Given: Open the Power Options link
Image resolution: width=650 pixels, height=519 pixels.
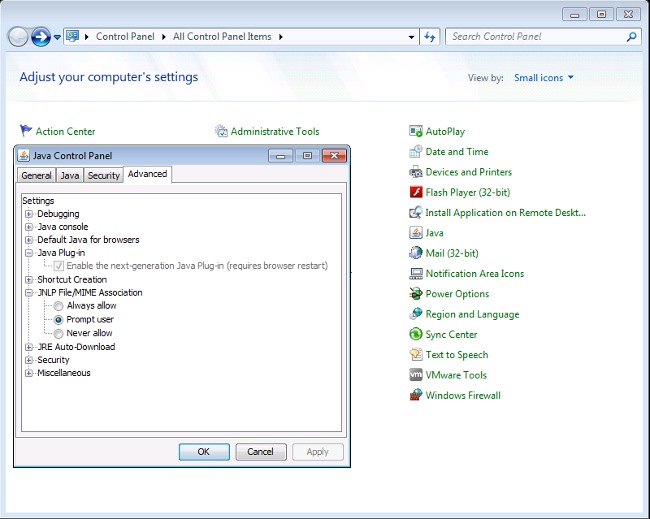Looking at the screenshot, I should 457,294.
